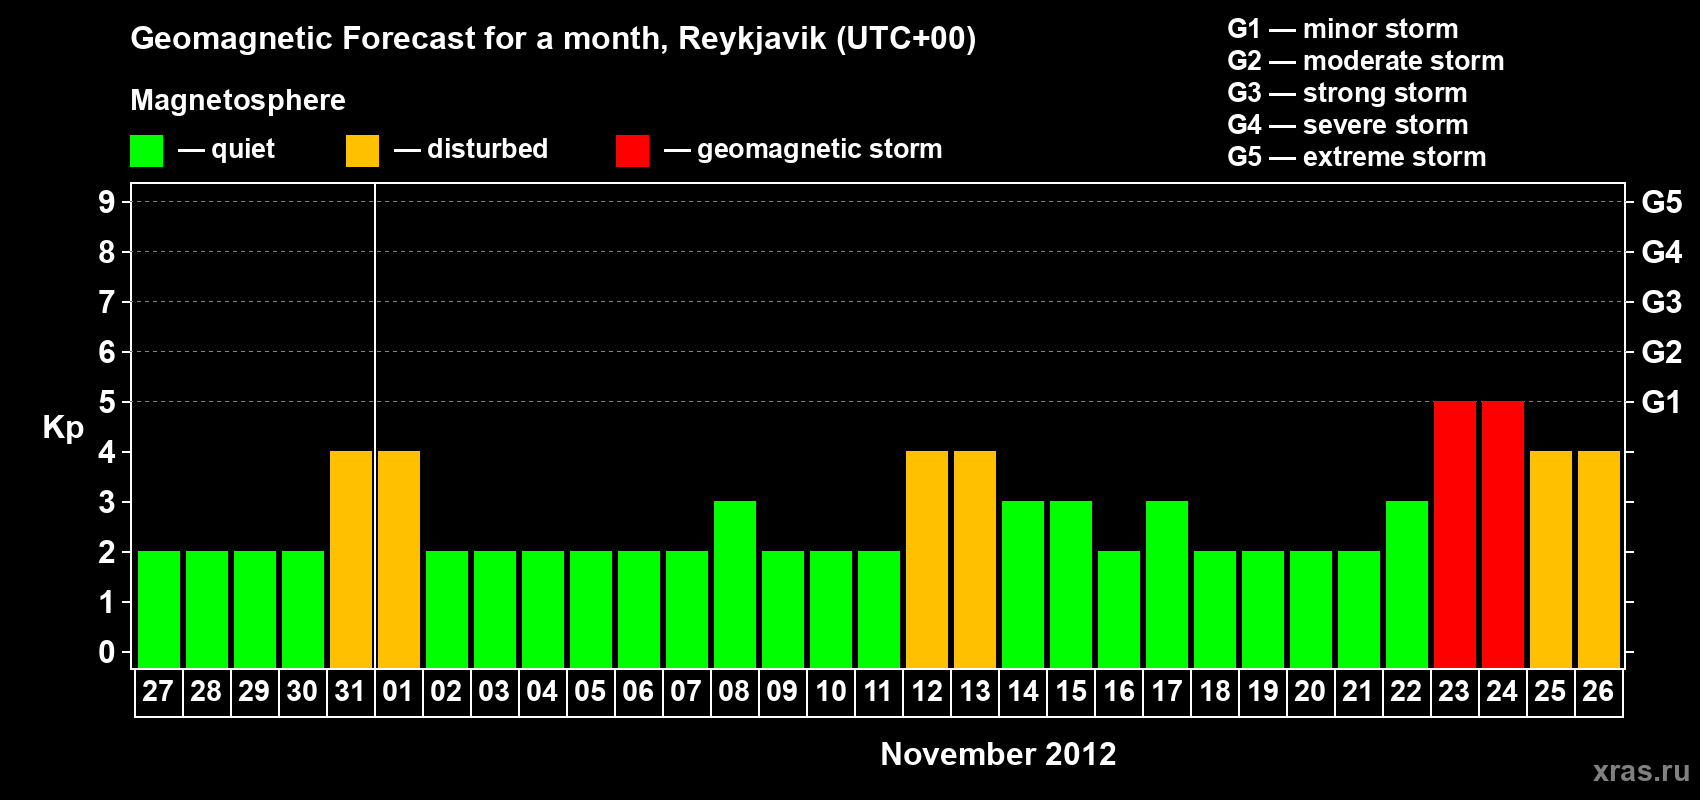This screenshot has width=1700, height=800.
Task: Click the G2 label on right axis
Action: click(x=1662, y=352)
